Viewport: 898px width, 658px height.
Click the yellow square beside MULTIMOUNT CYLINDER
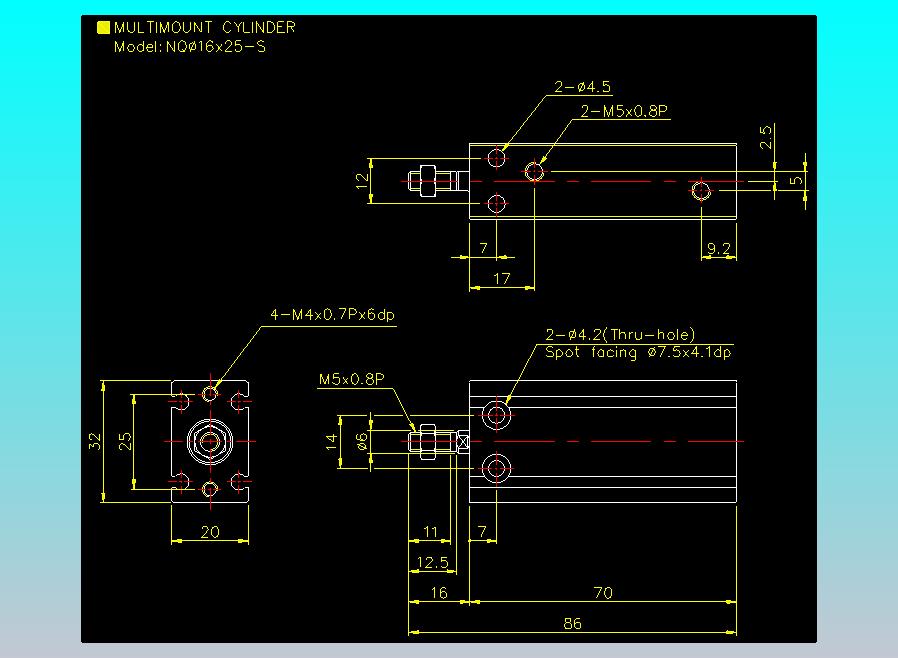point(104,27)
